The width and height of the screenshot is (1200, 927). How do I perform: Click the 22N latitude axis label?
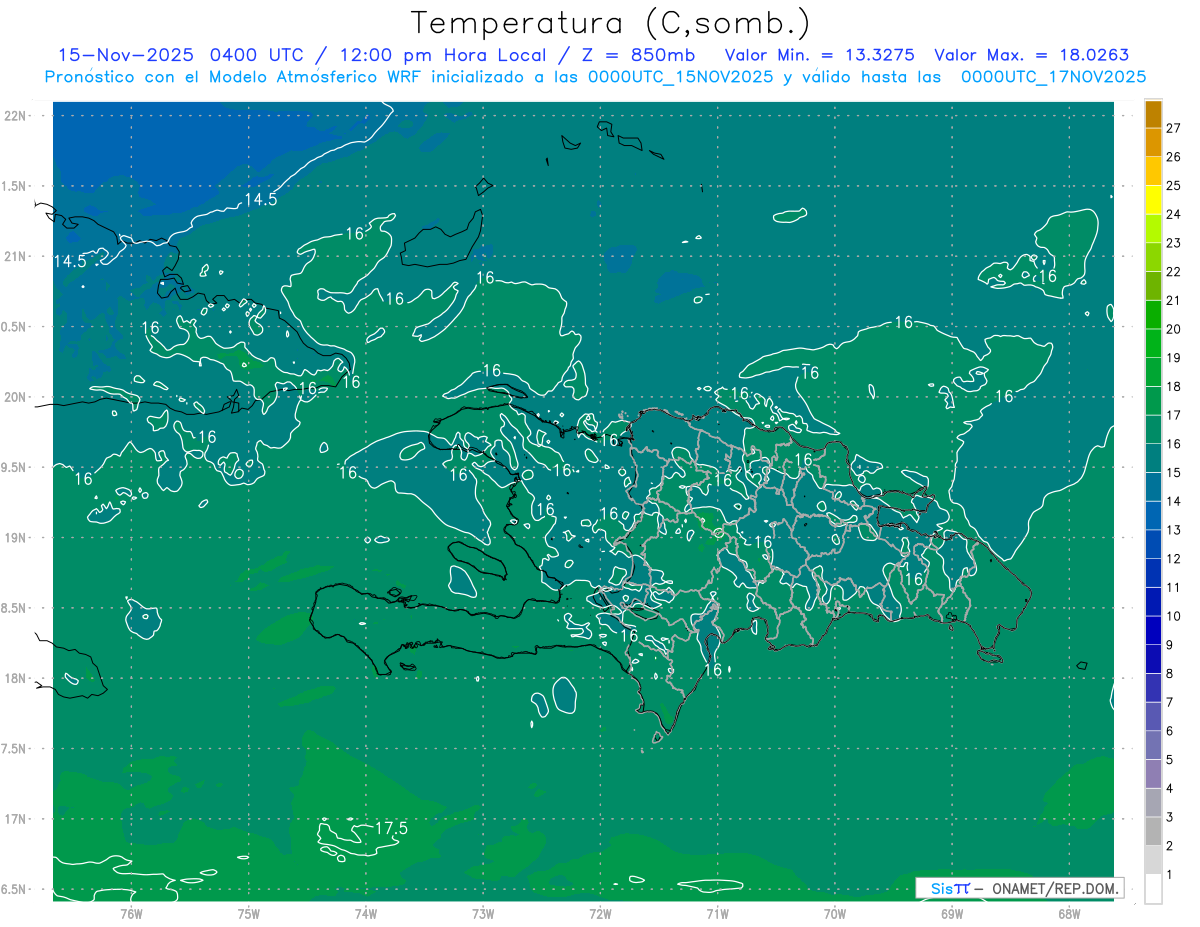15,115
